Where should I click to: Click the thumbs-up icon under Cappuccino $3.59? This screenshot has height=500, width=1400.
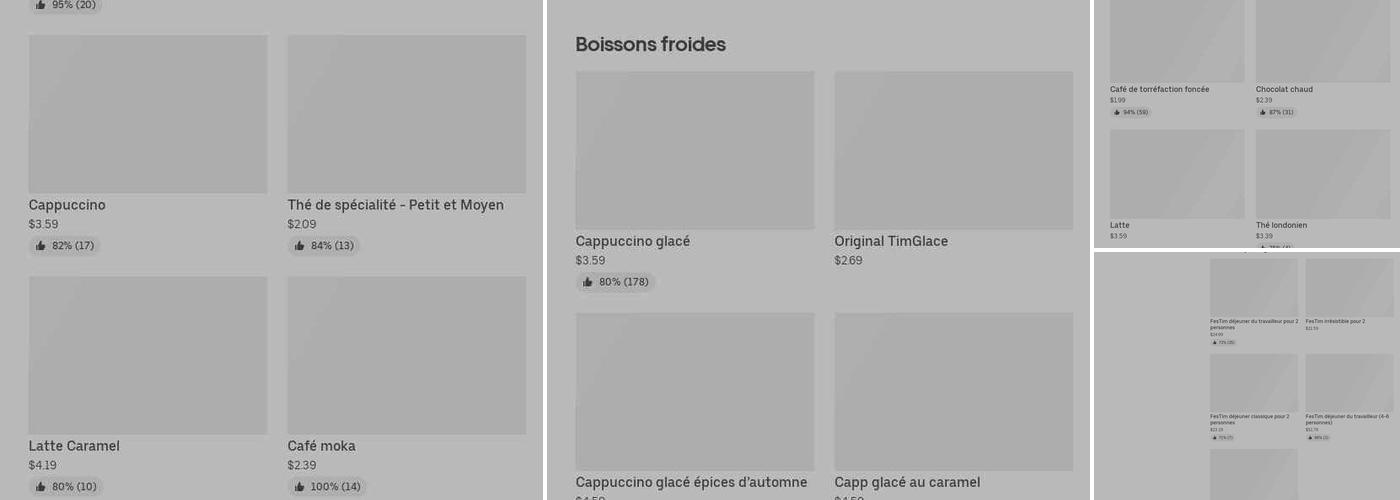[x=41, y=246]
